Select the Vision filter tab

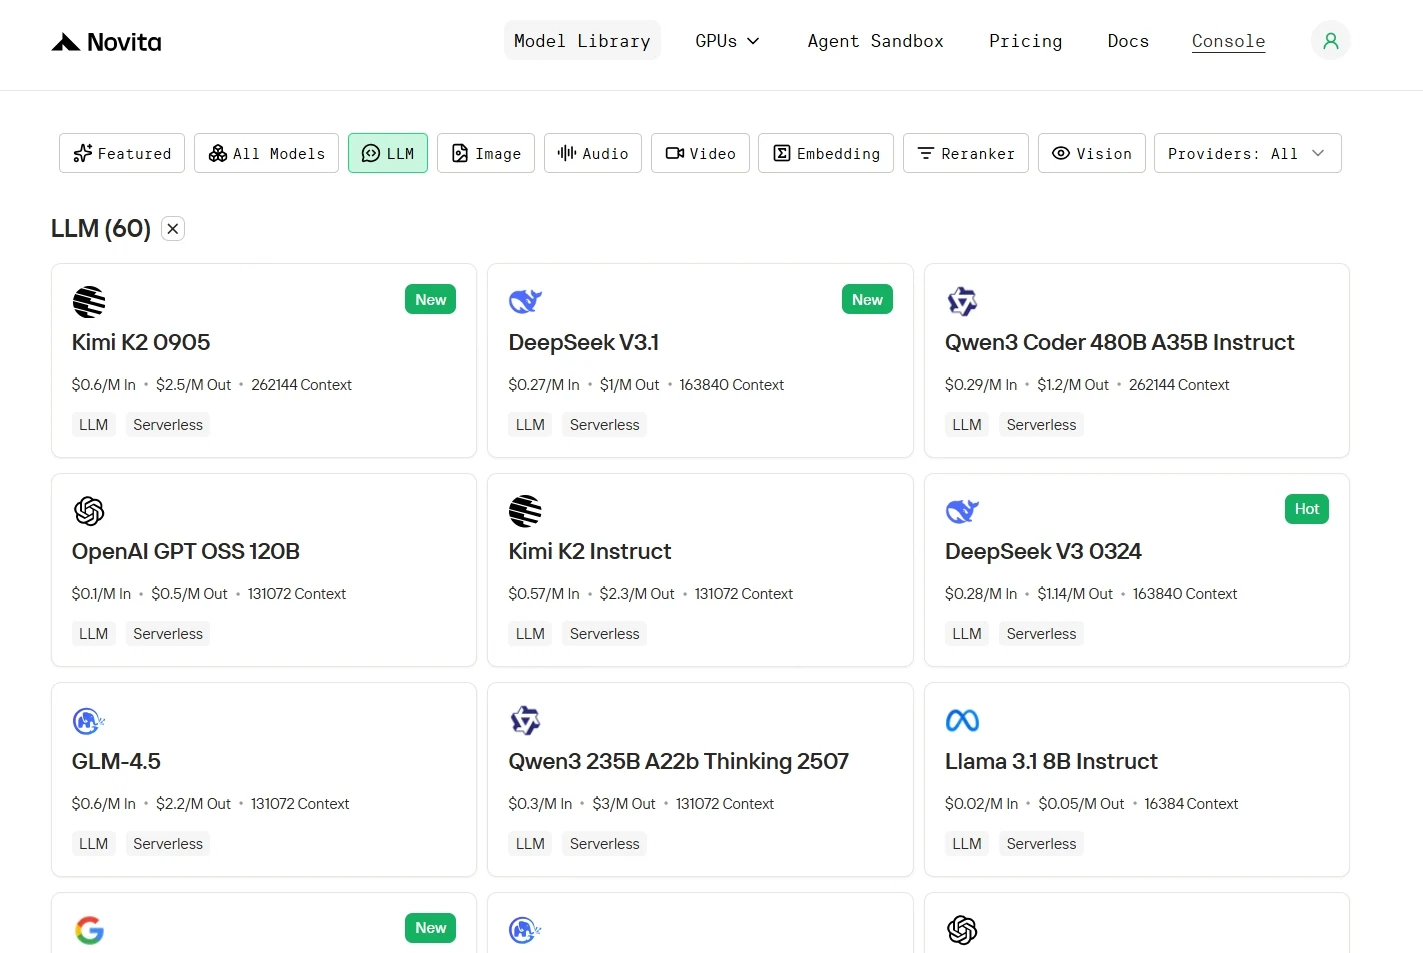(x=1092, y=153)
